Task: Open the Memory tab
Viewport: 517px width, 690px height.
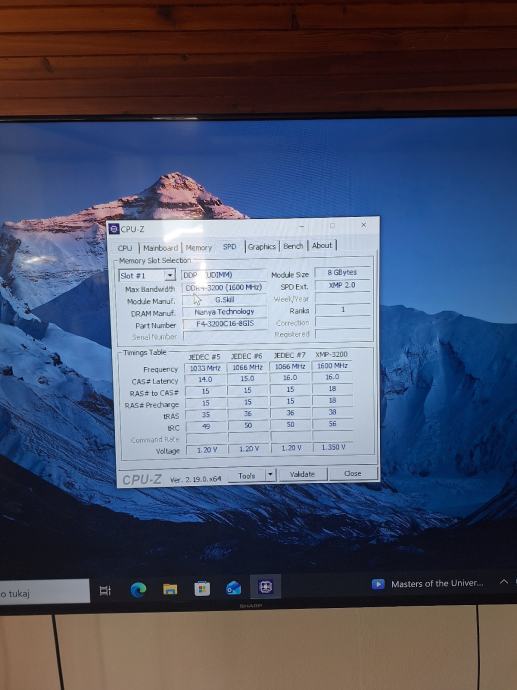Action: (198, 248)
